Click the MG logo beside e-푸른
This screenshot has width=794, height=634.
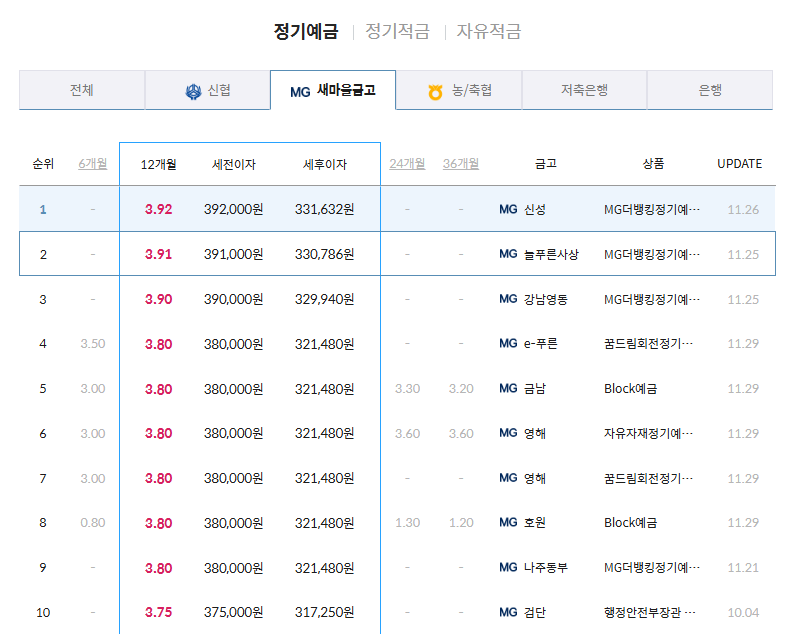click(508, 343)
